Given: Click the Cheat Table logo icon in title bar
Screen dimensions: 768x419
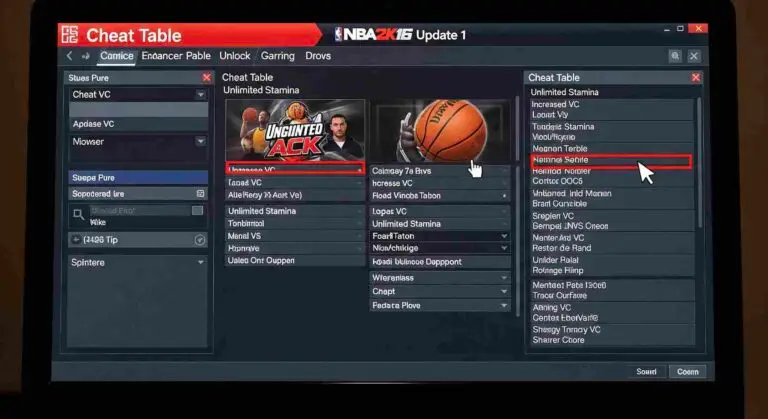Looking at the screenshot, I should tap(70, 35).
